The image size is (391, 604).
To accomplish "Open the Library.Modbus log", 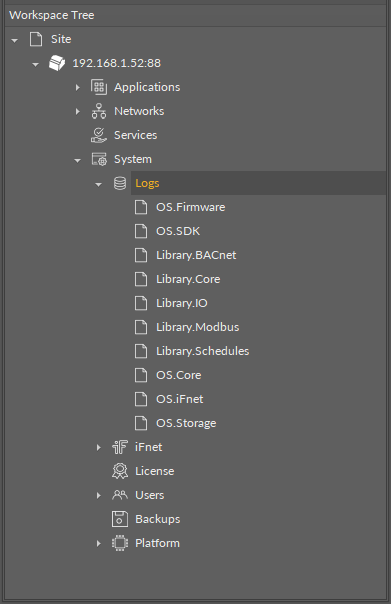I will pyautogui.click(x=198, y=327).
